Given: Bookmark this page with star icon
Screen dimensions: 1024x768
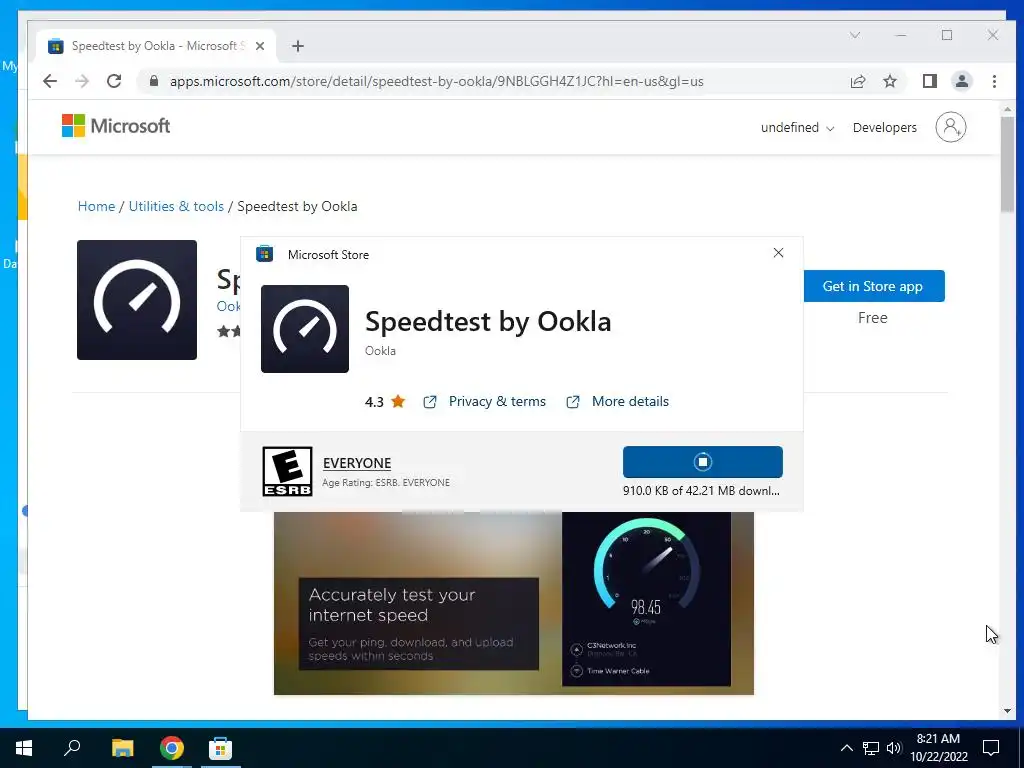Looking at the screenshot, I should click(889, 81).
